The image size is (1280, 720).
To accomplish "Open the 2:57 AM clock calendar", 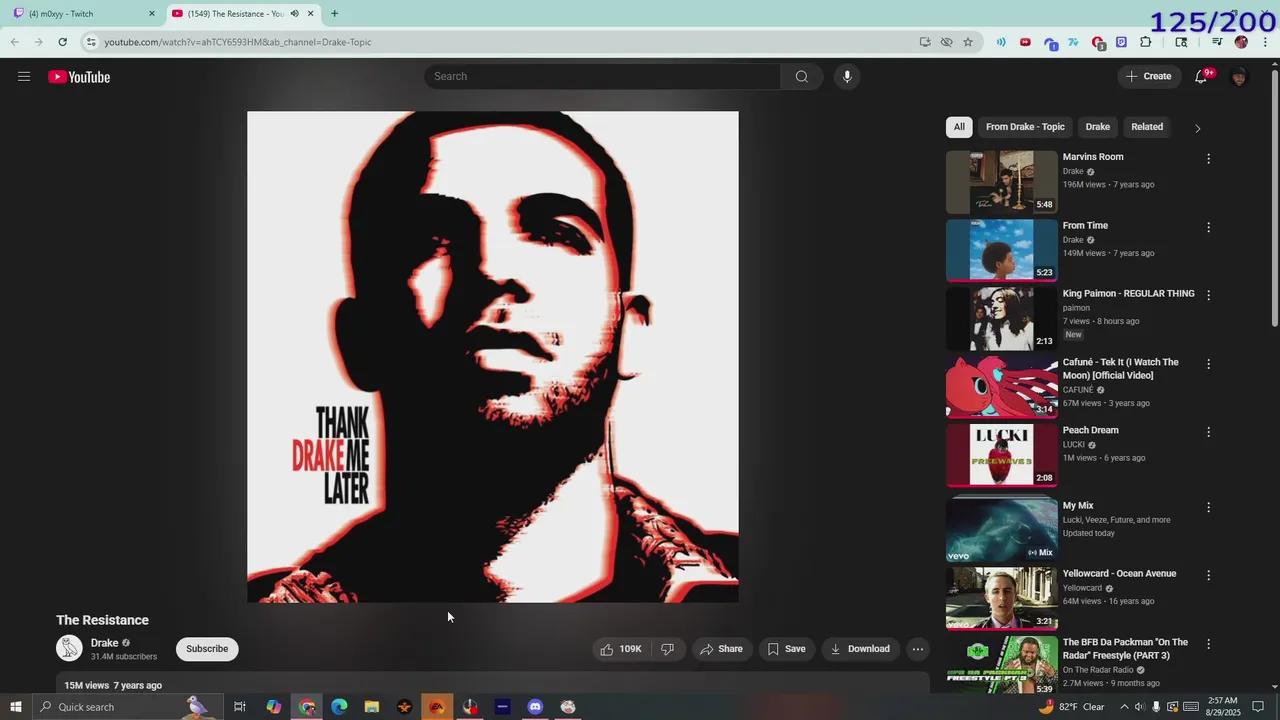I will tap(1223, 707).
